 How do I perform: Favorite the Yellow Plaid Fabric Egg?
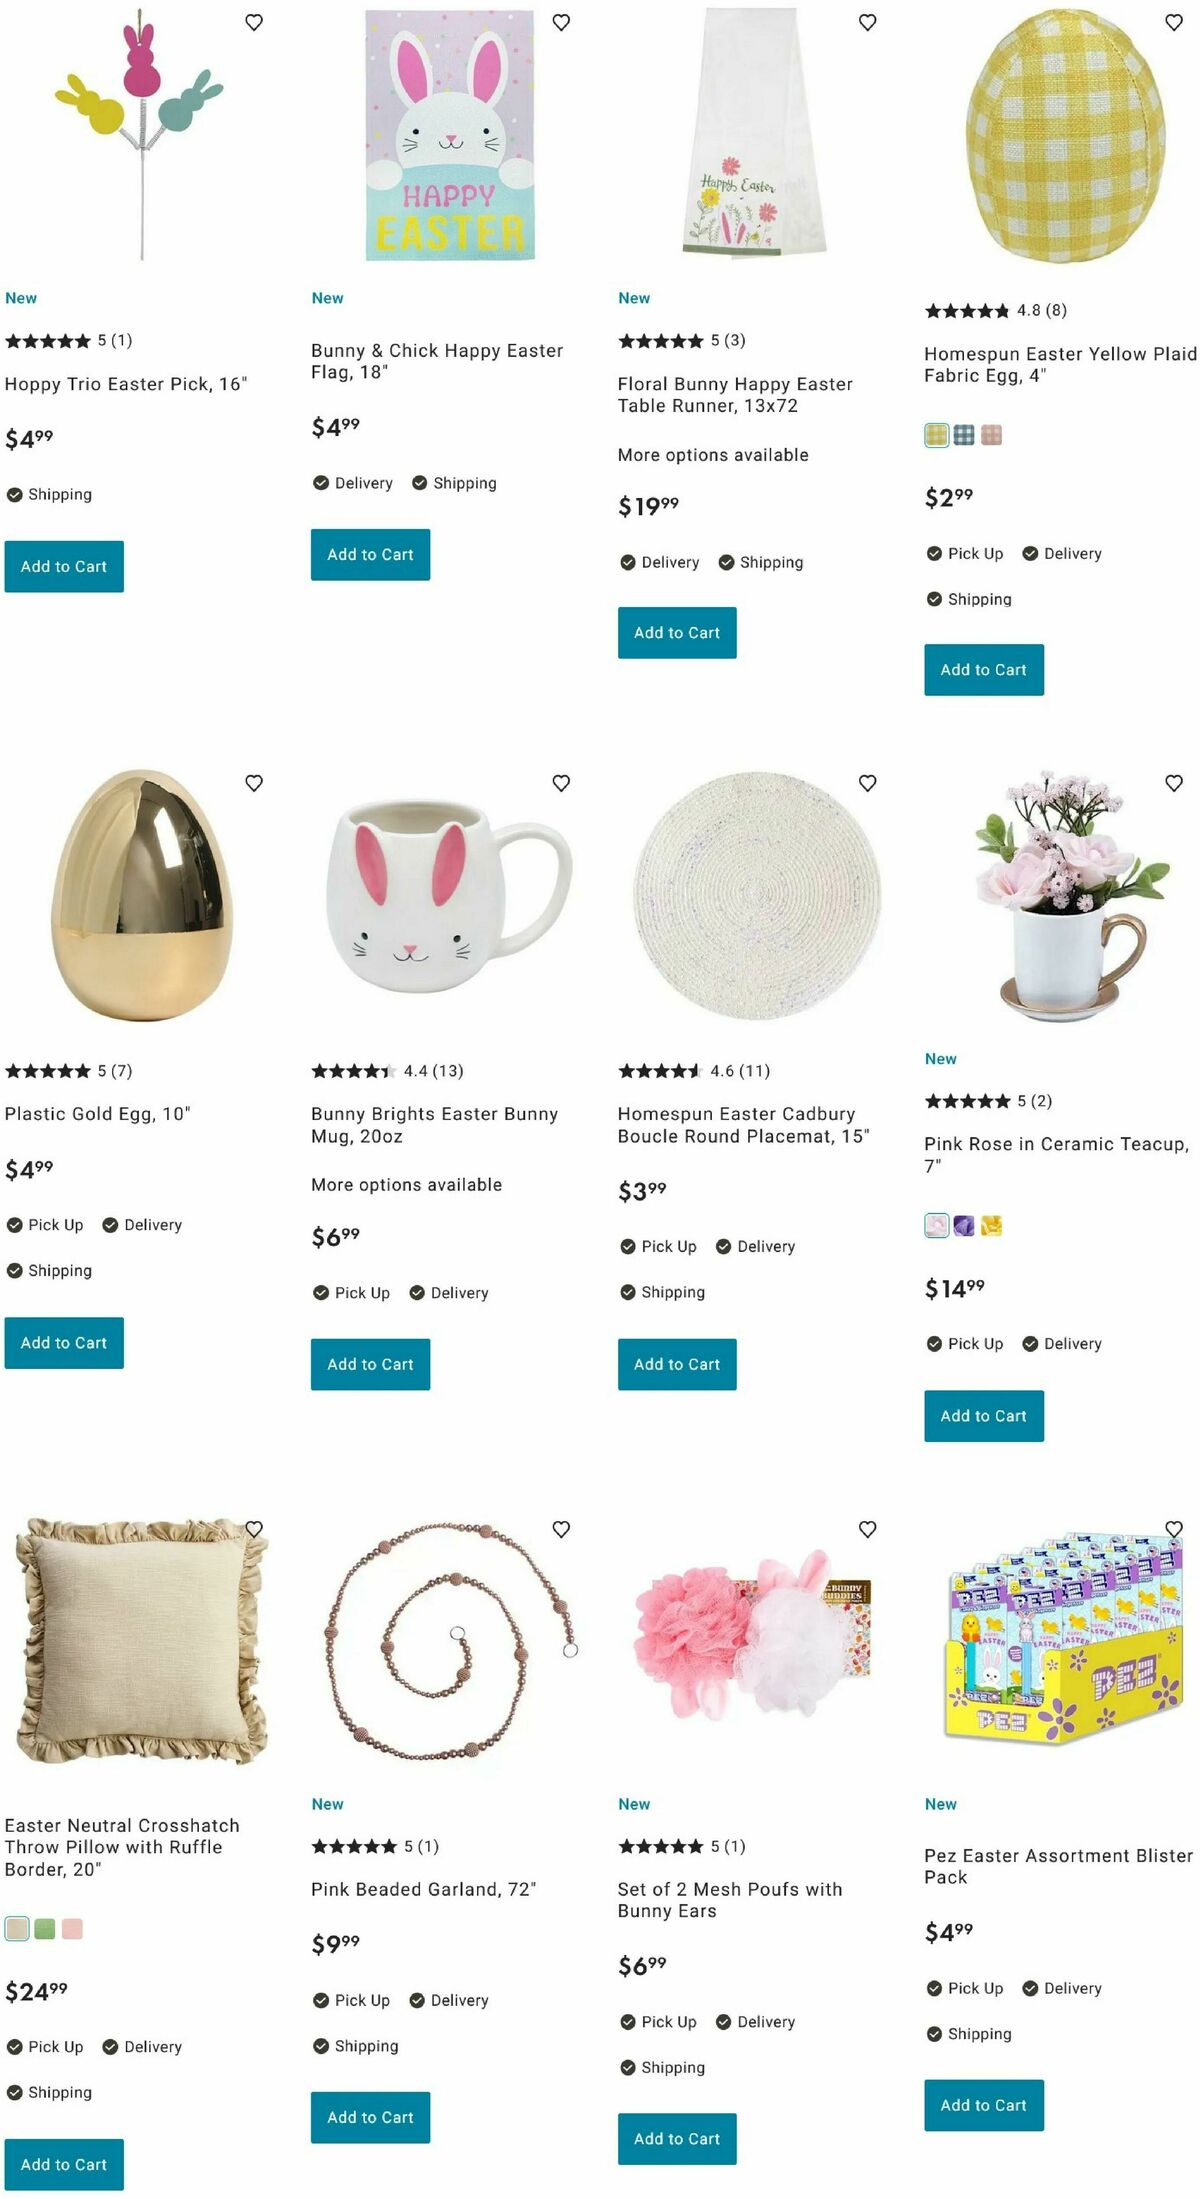(1174, 22)
